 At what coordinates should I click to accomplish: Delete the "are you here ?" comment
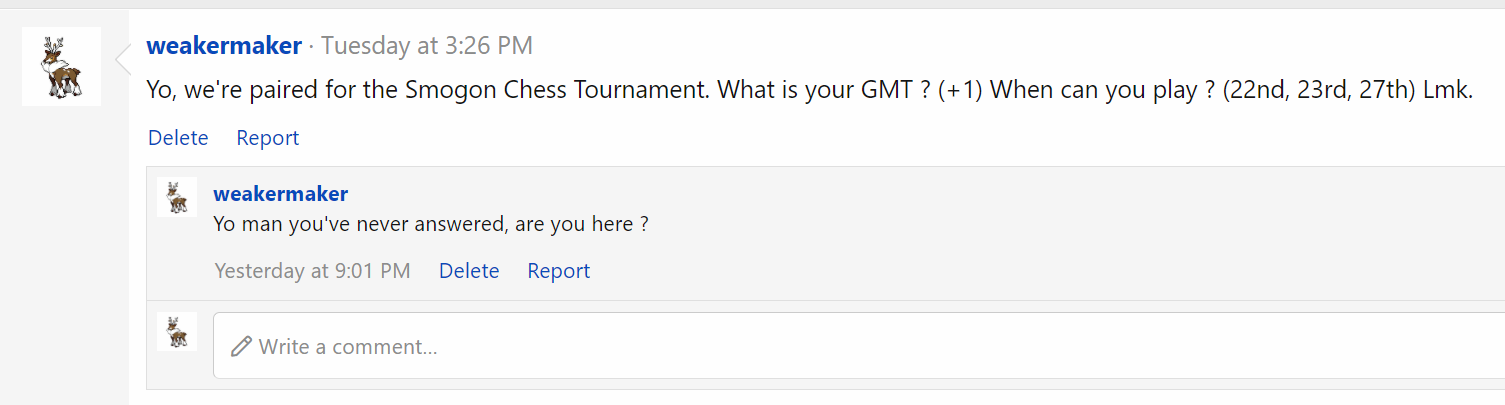click(x=469, y=271)
